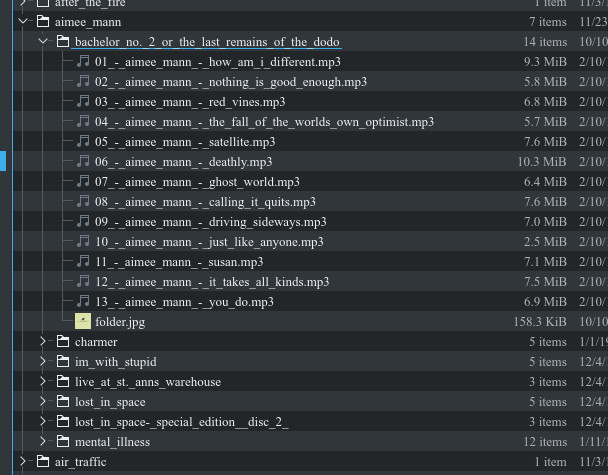The height and width of the screenshot is (475, 608).
Task: Click the 14 items count
Action: (x=545, y=42)
